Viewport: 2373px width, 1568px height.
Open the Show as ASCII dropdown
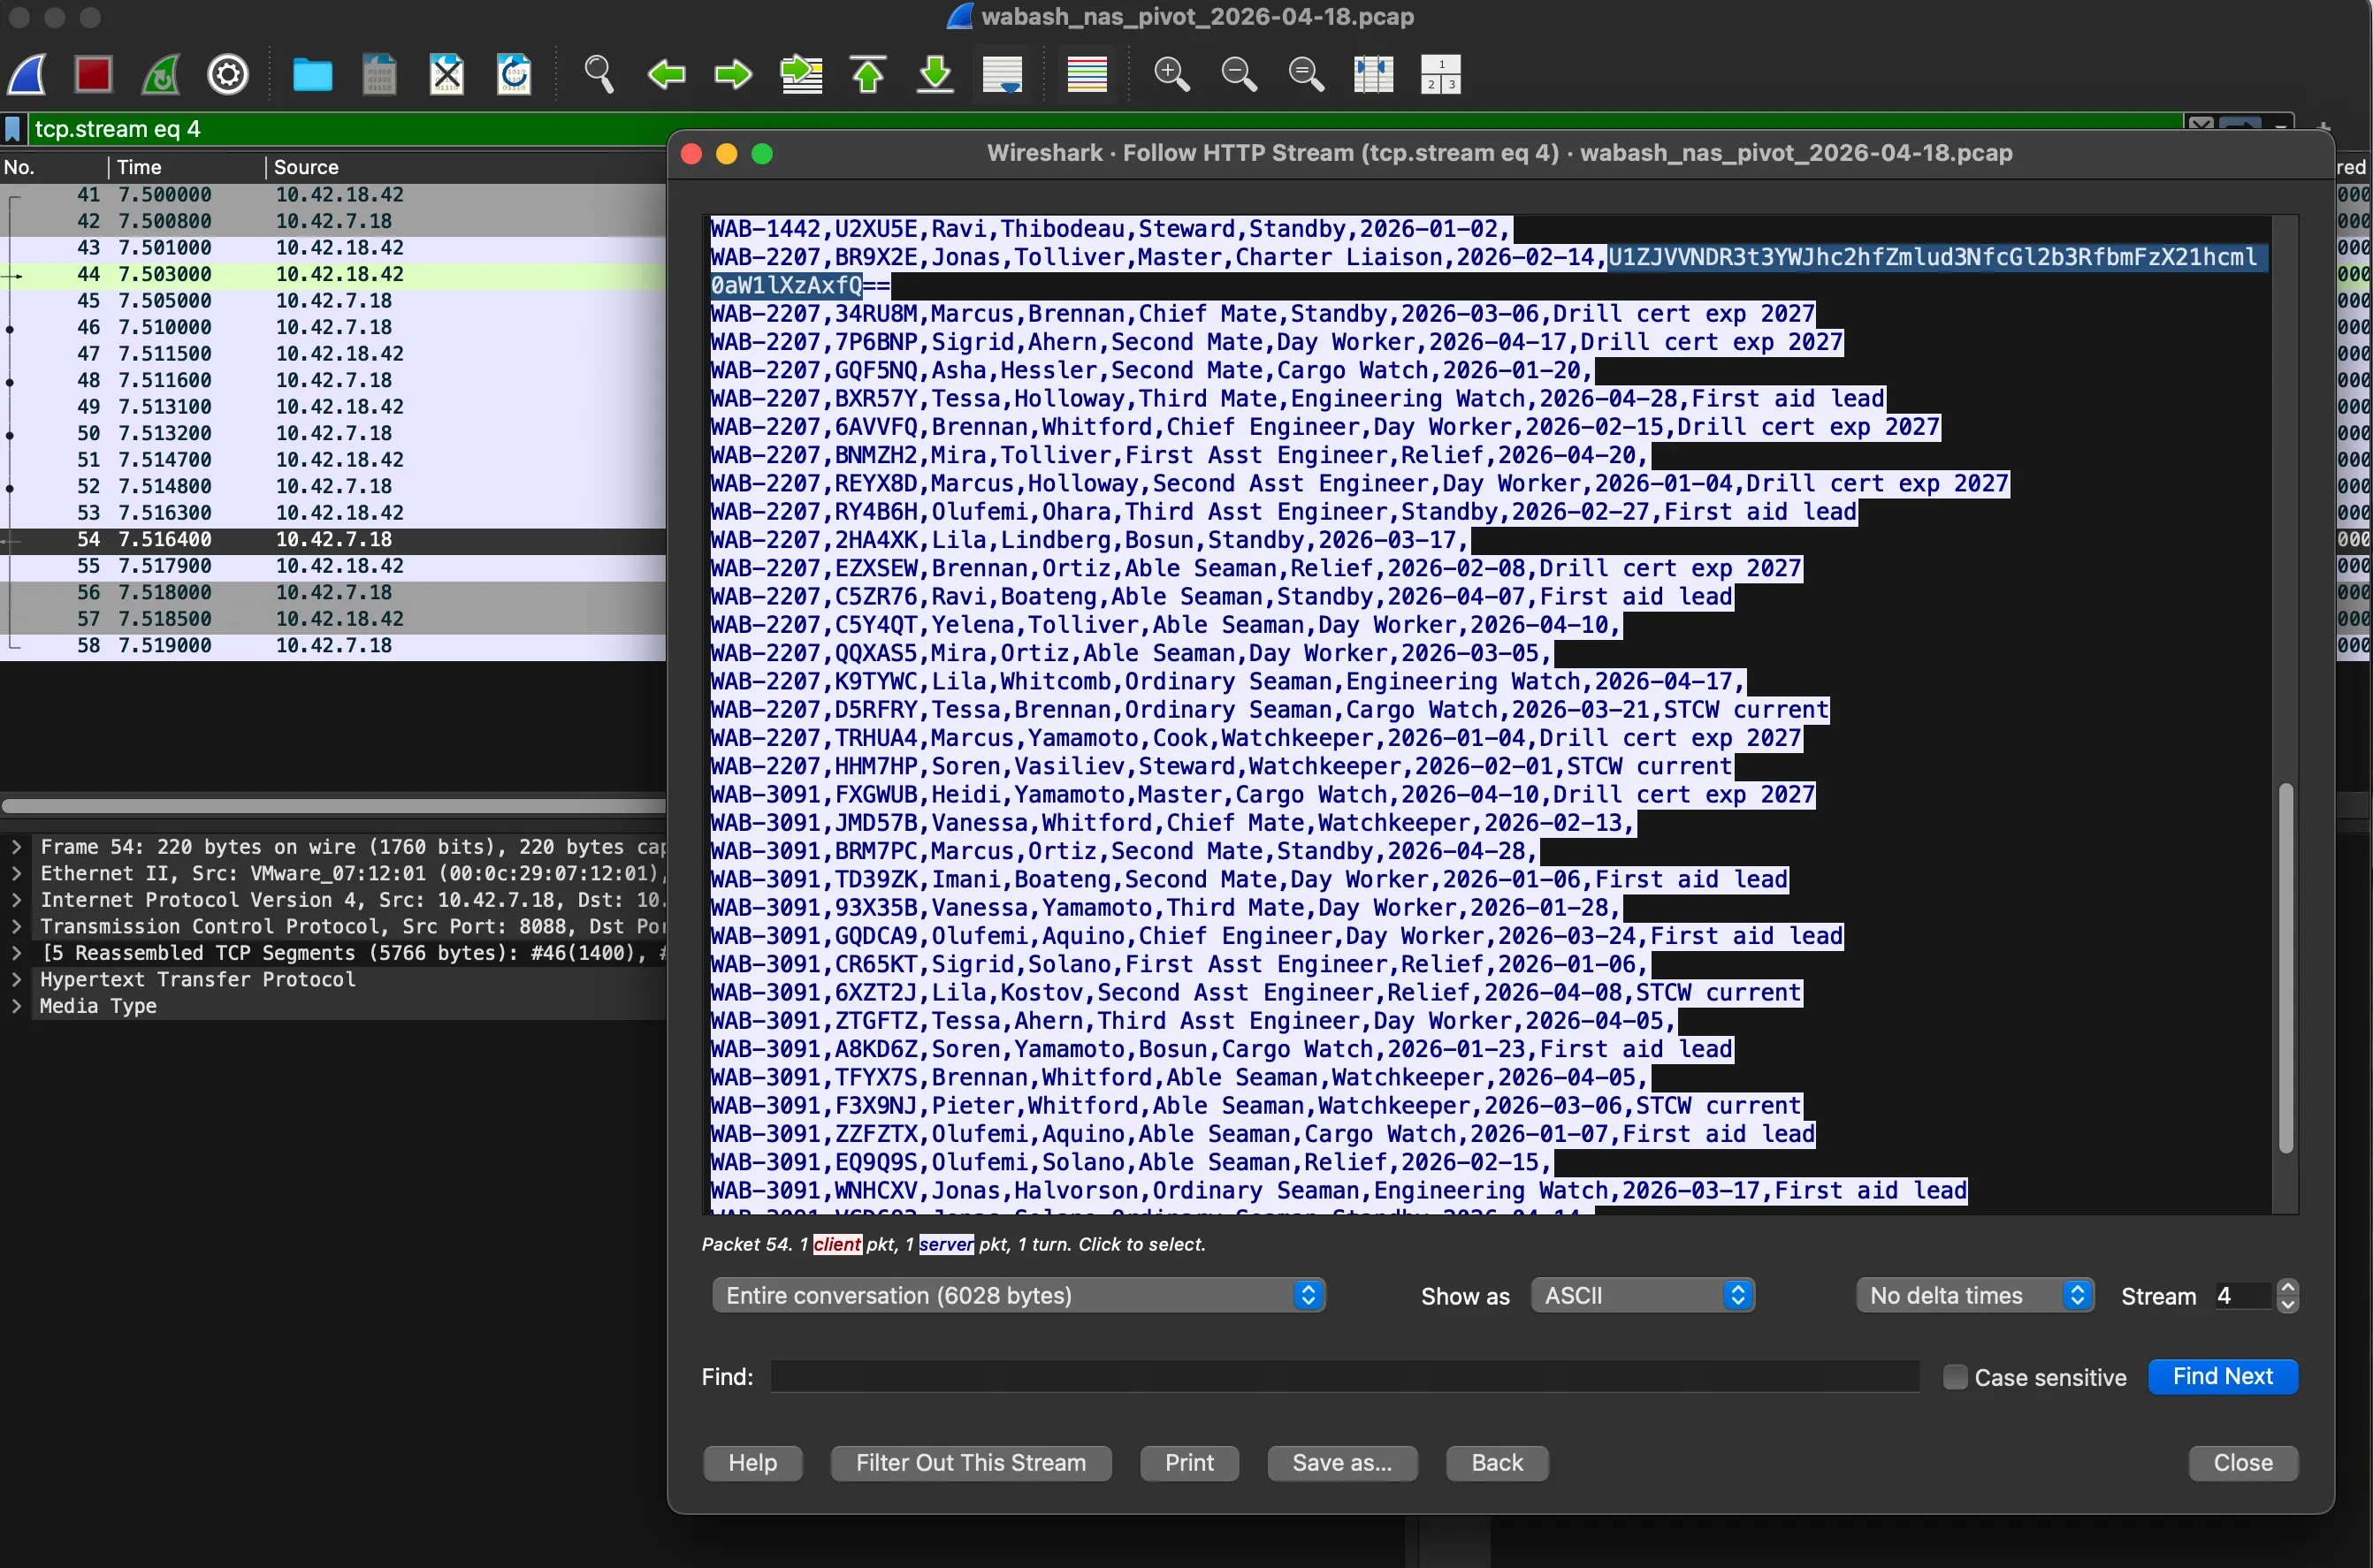[1642, 1295]
